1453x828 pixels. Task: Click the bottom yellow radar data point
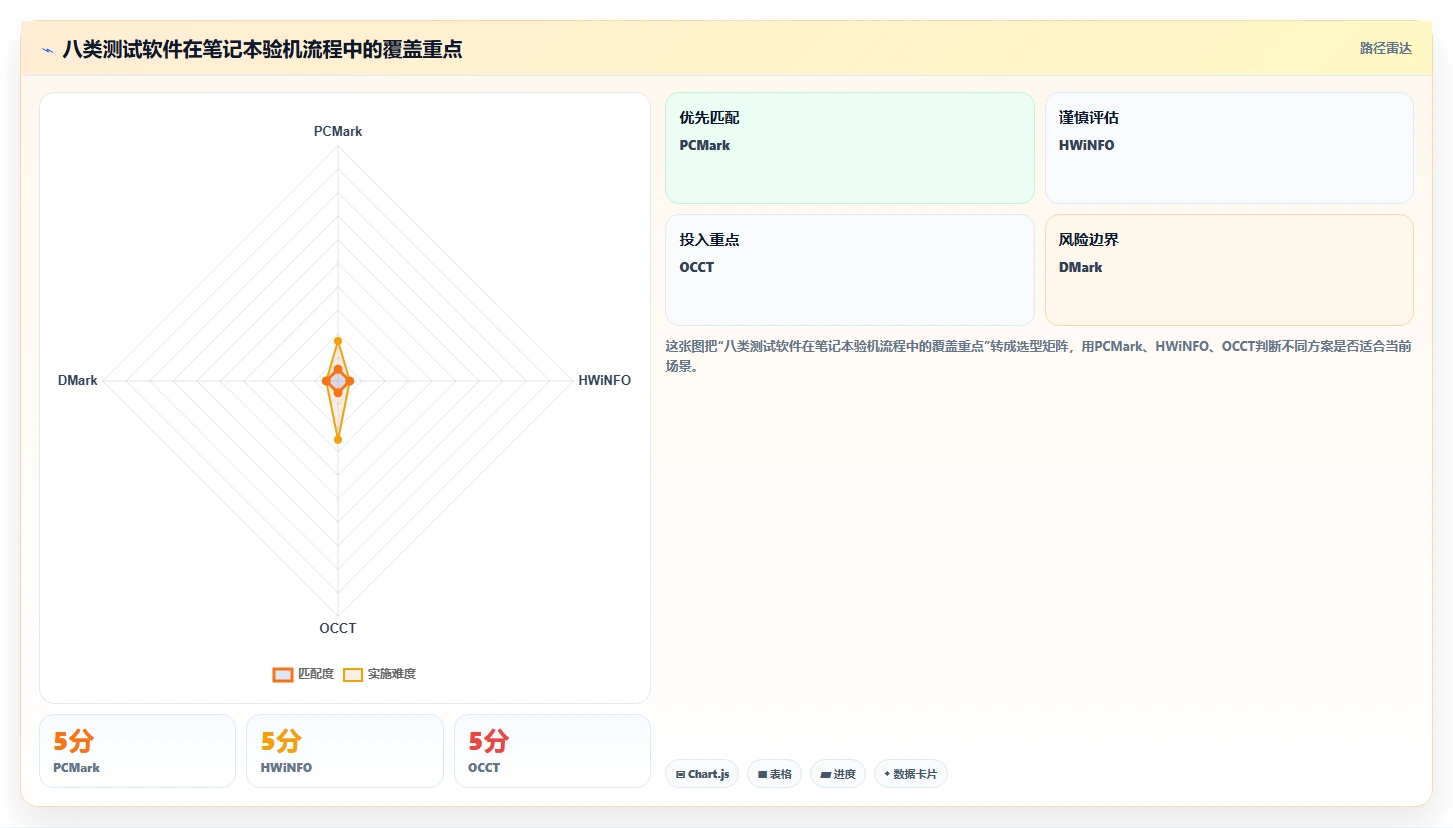tap(338, 439)
